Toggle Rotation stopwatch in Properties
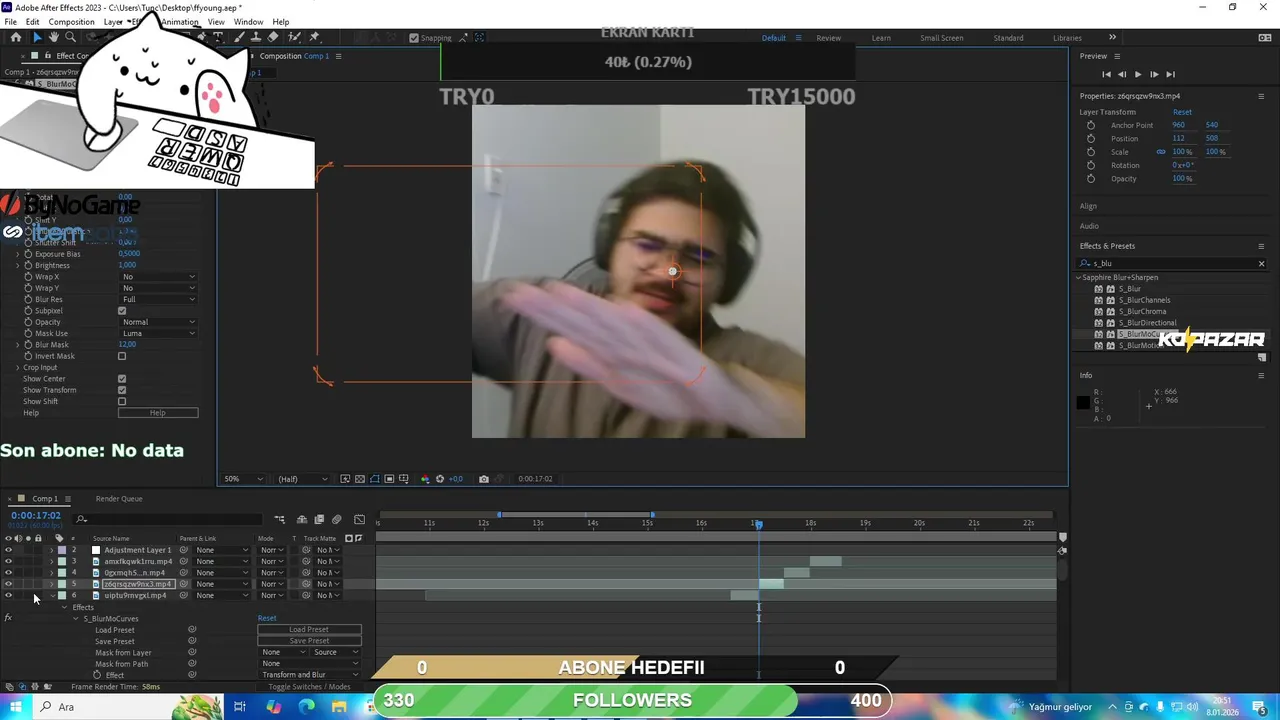1280x720 pixels. pos(1091,165)
